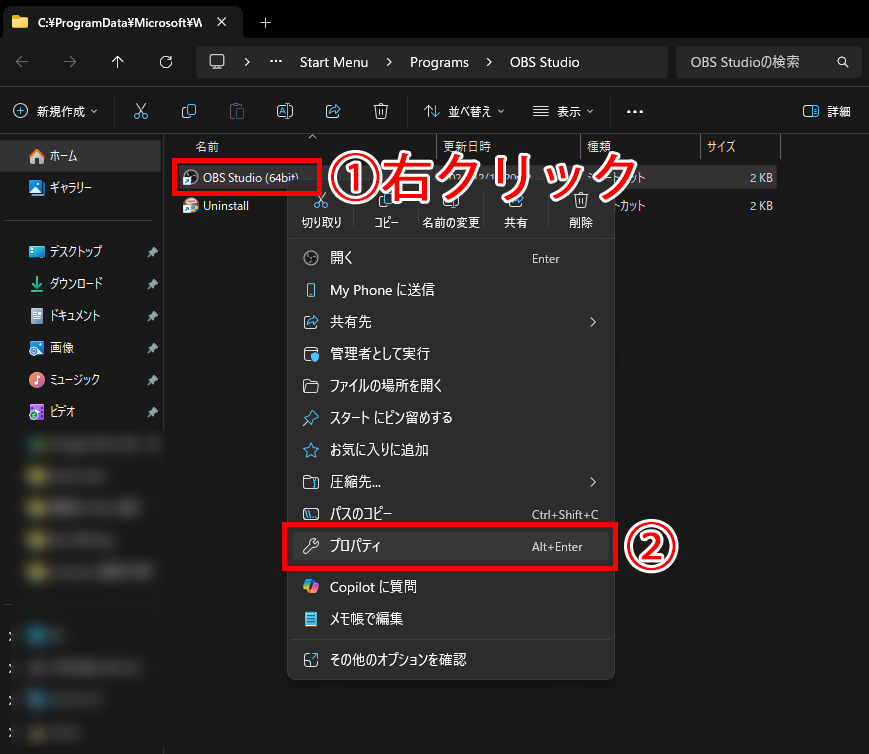This screenshot has height=754, width=869.
Task: Sort by the 名前 column header
Action: pyautogui.click(x=207, y=147)
